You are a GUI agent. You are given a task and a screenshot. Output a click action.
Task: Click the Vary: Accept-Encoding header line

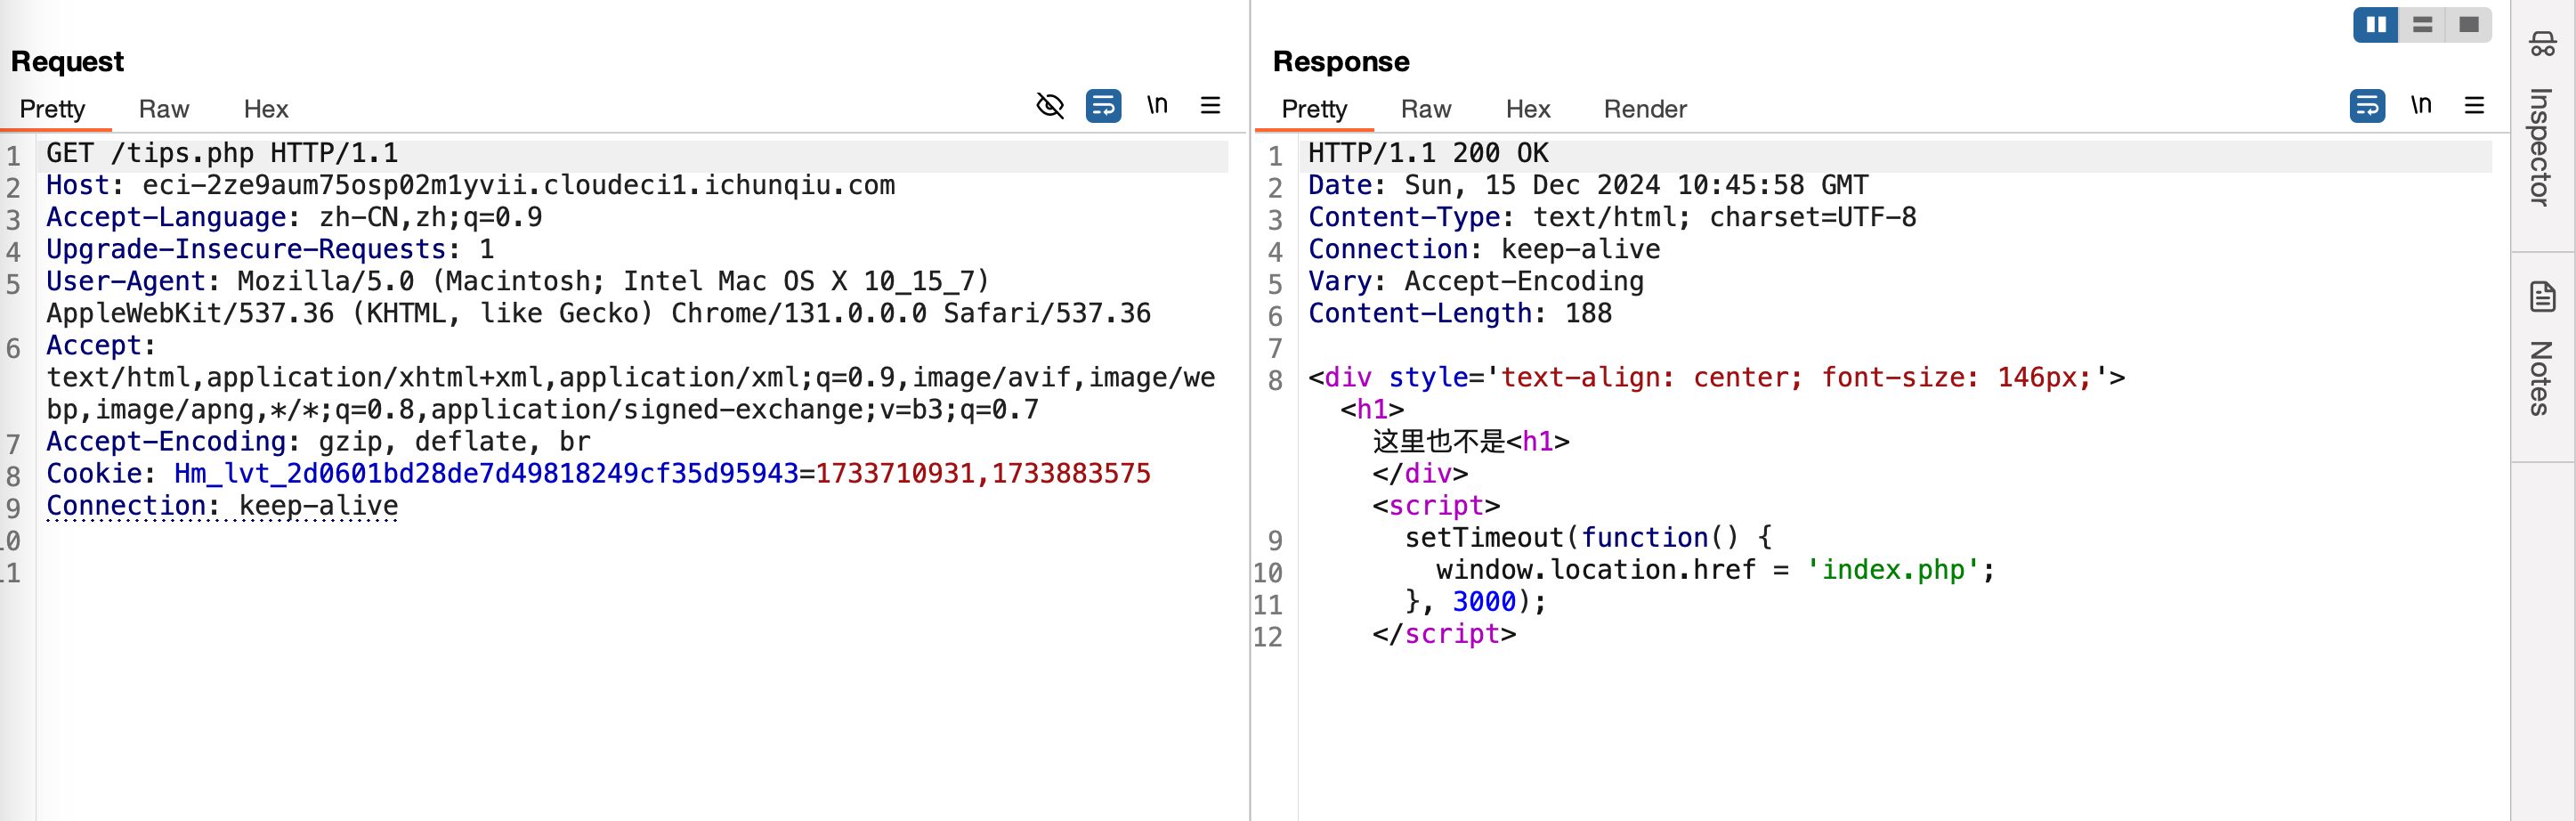coord(1476,281)
